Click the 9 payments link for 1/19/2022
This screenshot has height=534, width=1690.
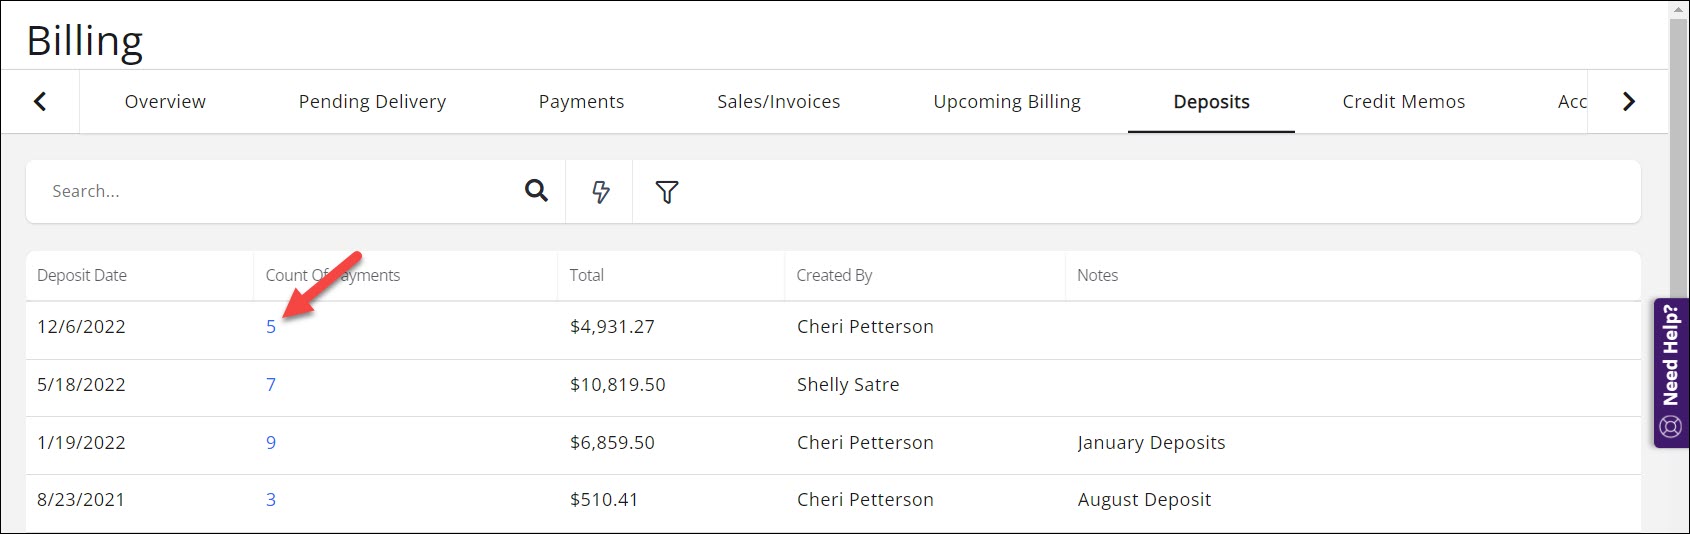pyautogui.click(x=271, y=443)
